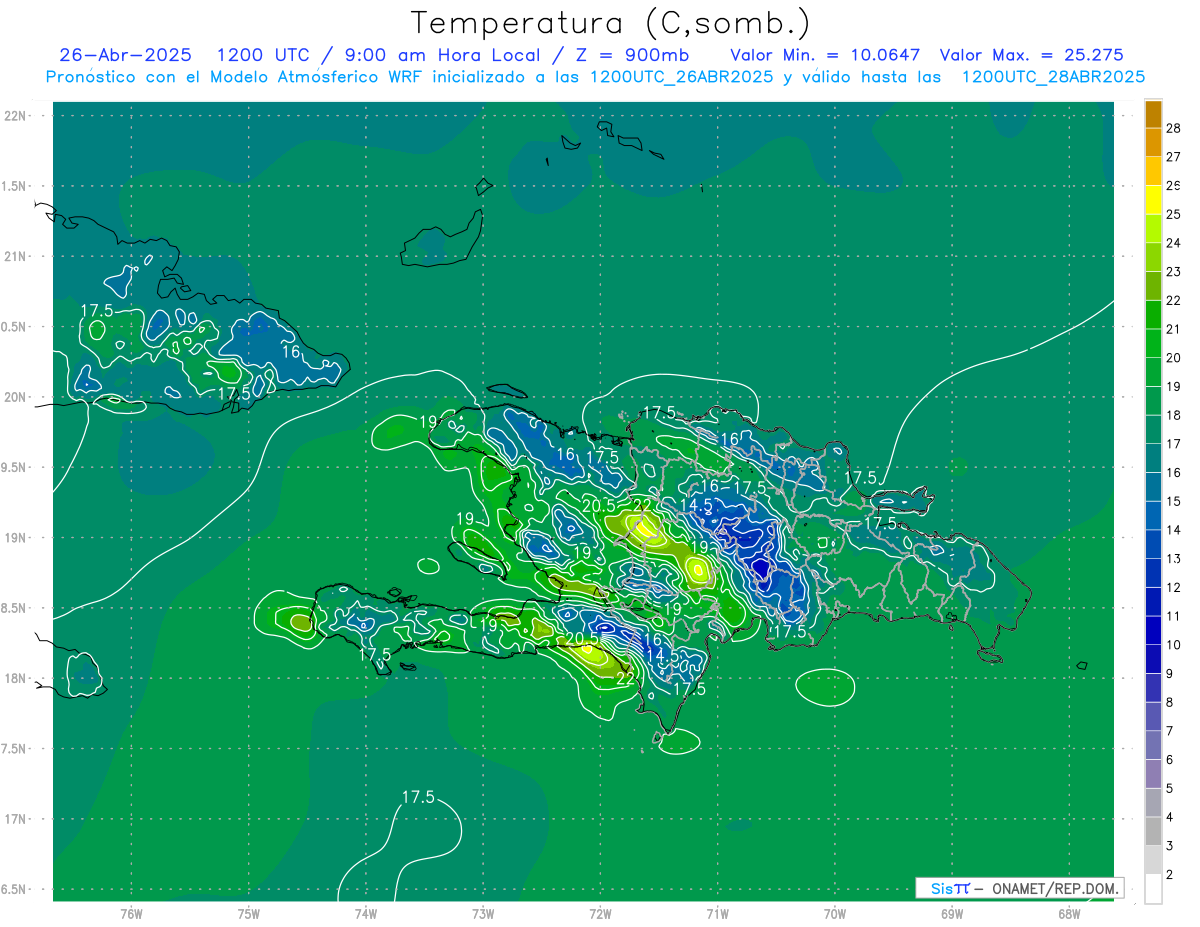Click the legend value '20'

[1174, 358]
